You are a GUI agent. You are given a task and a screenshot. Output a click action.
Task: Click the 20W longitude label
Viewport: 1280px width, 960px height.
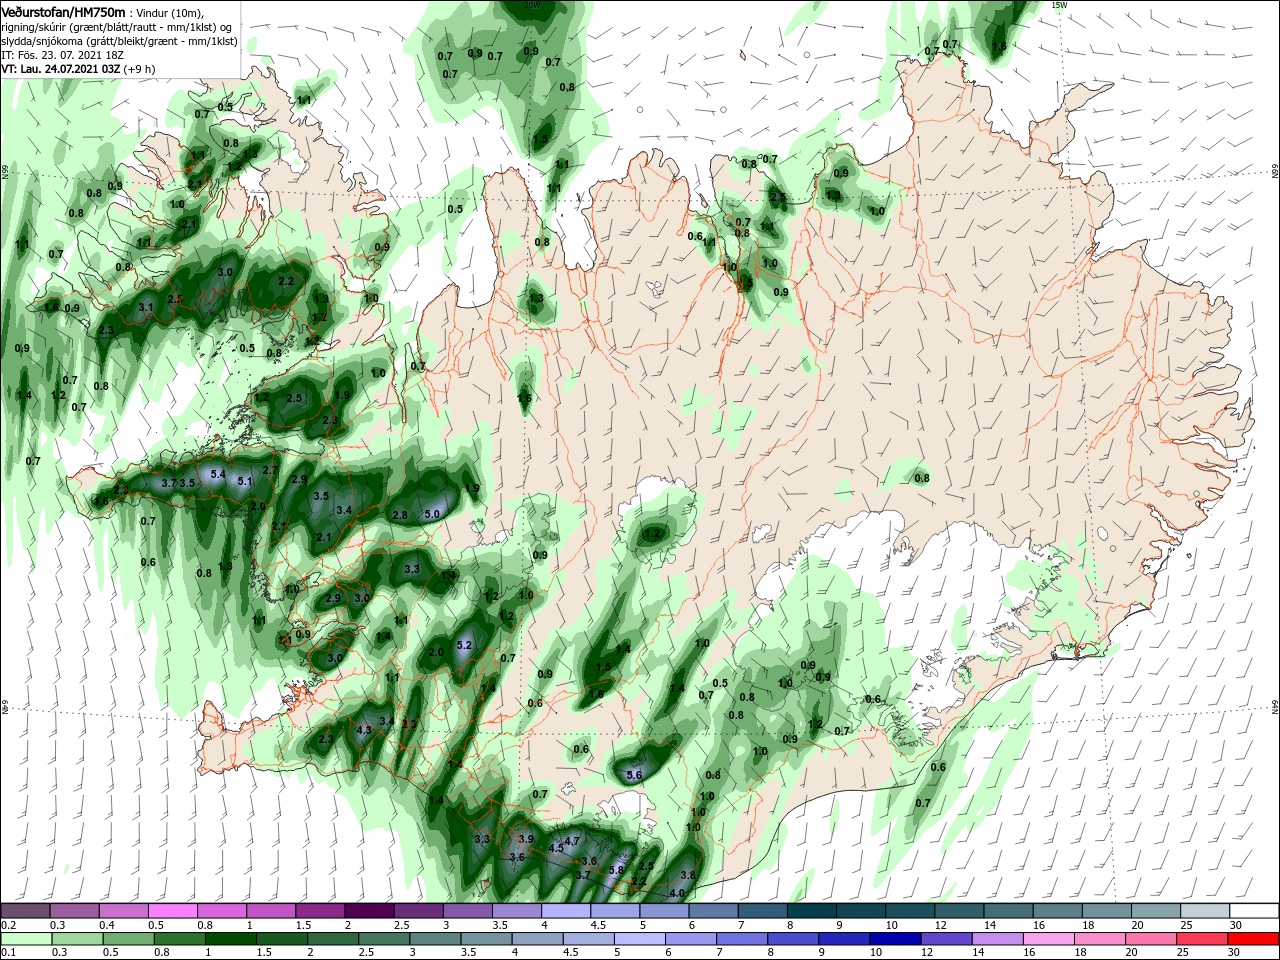coord(533,5)
